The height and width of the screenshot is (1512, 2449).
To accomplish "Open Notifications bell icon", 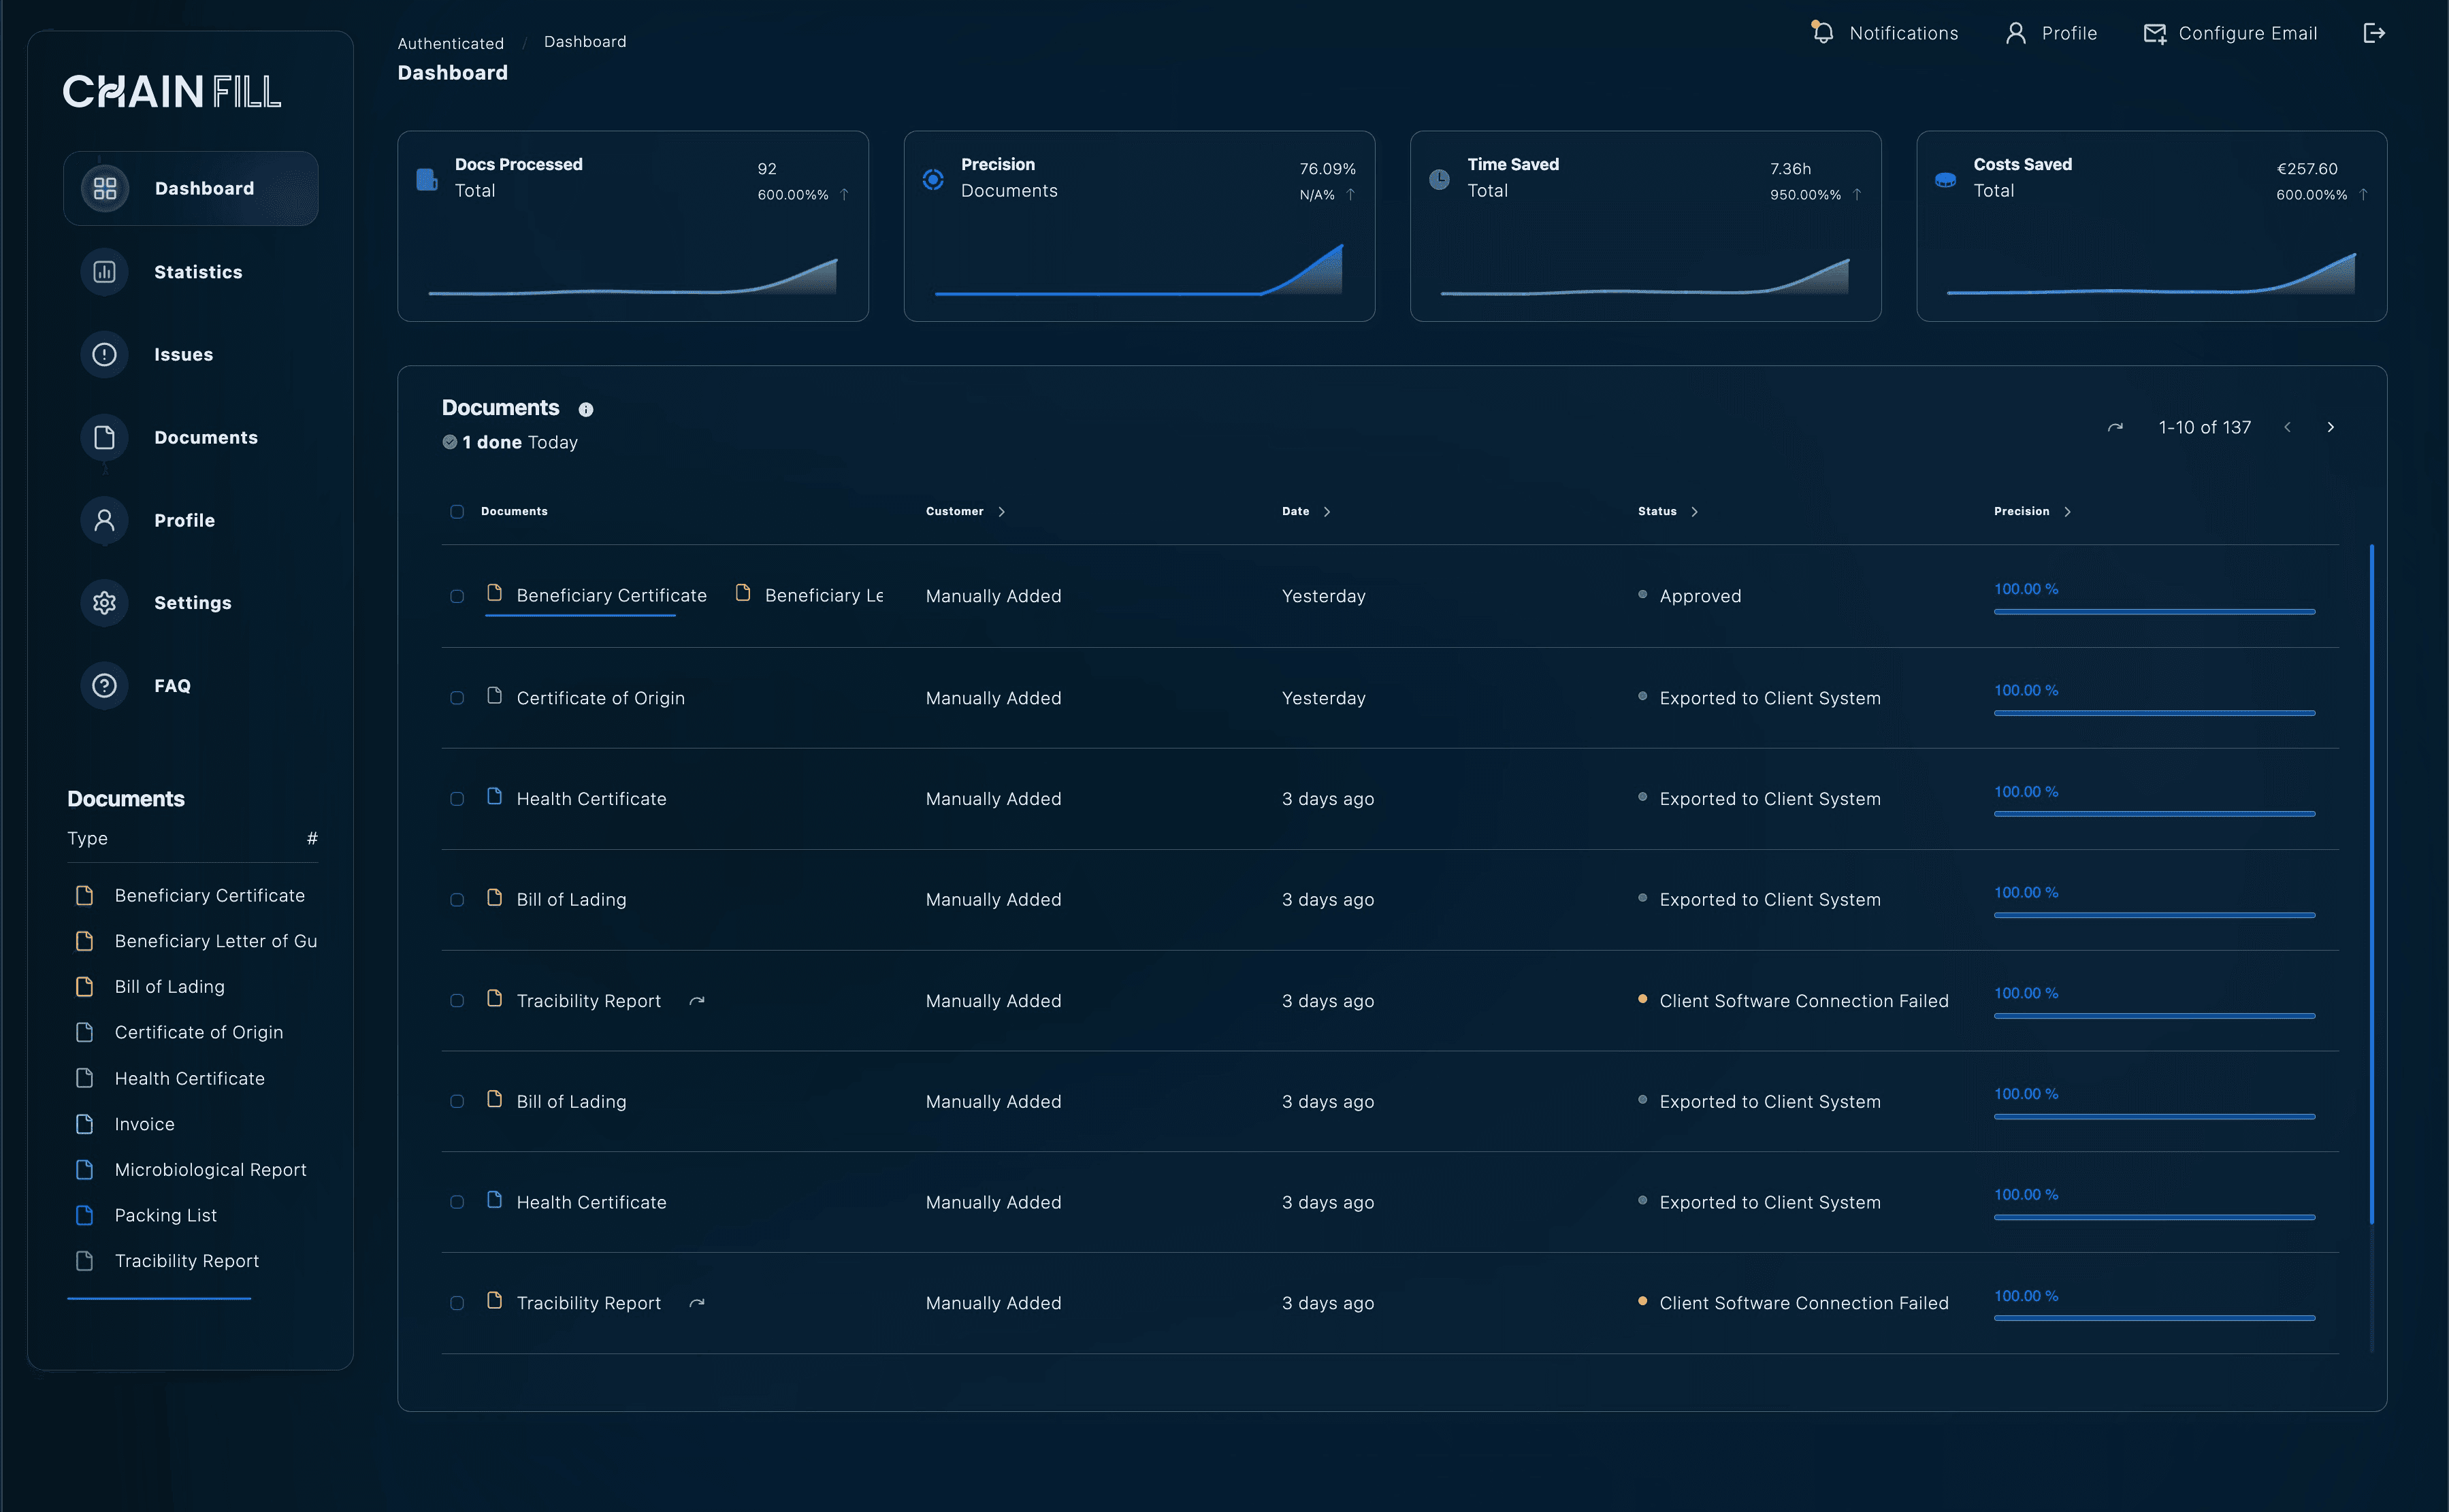I will [1822, 33].
